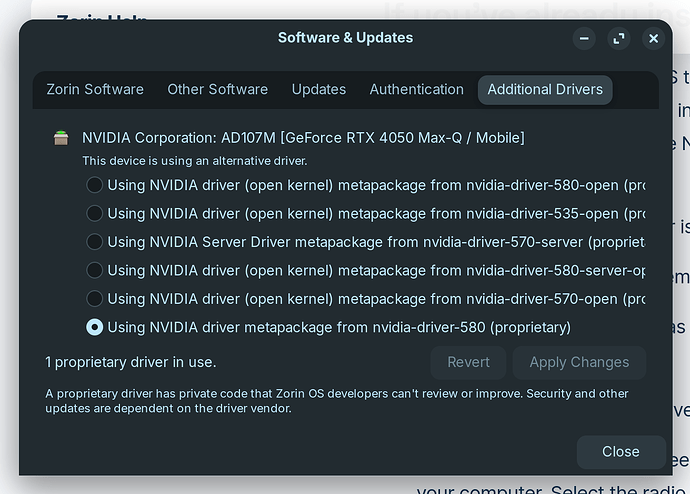Viewport: 690px width, 494px height.
Task: Pick the nvidia-driver-580-server-open driver option
Action: tap(95, 270)
